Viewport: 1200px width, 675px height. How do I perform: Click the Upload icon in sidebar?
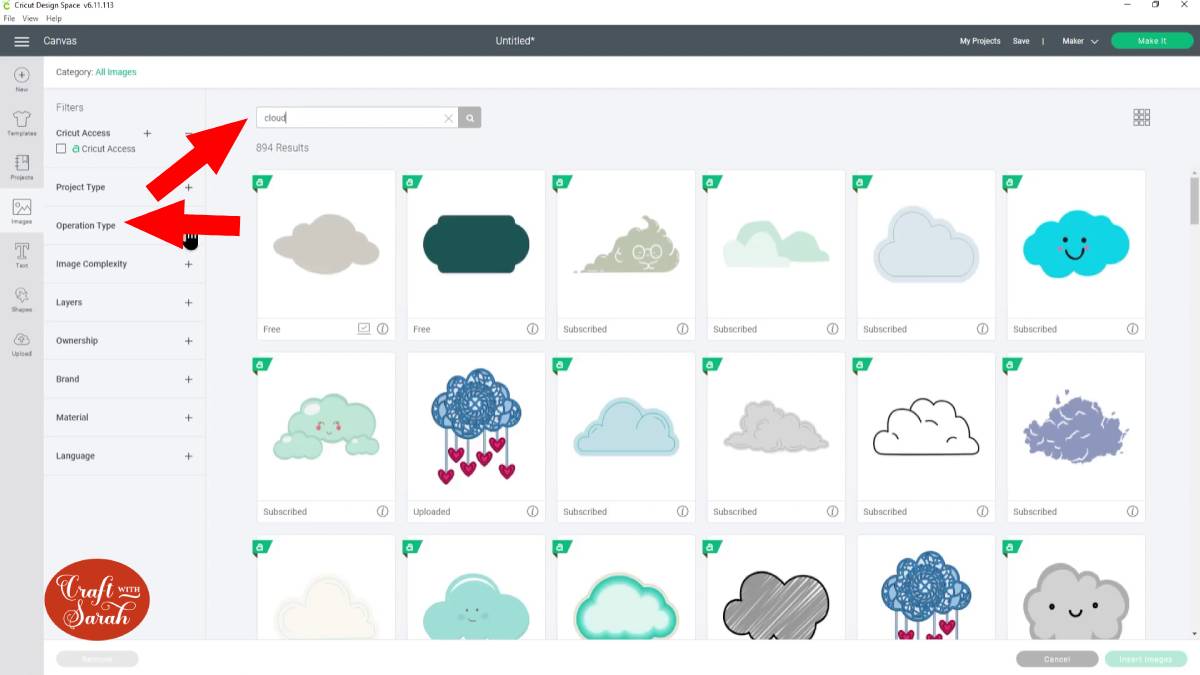(x=22, y=343)
